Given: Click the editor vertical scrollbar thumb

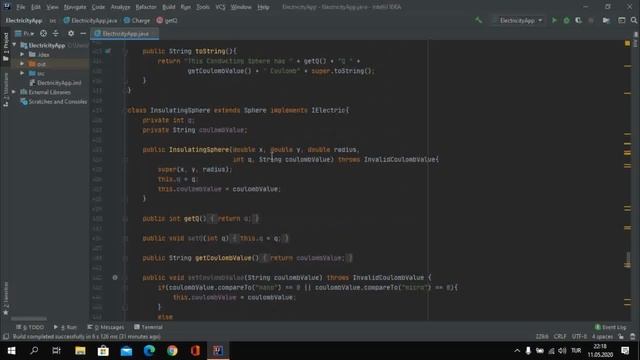Looking at the screenshot, I should pos(628,260).
